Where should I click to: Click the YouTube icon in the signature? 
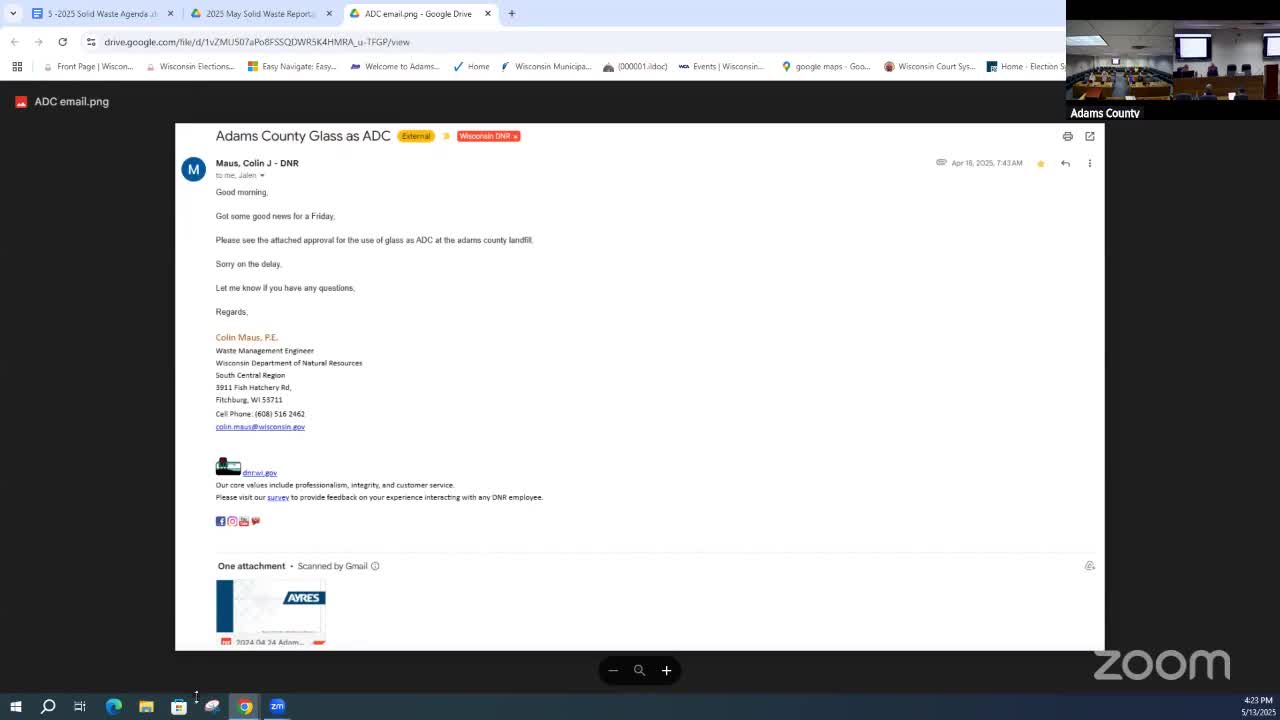pyautogui.click(x=244, y=521)
